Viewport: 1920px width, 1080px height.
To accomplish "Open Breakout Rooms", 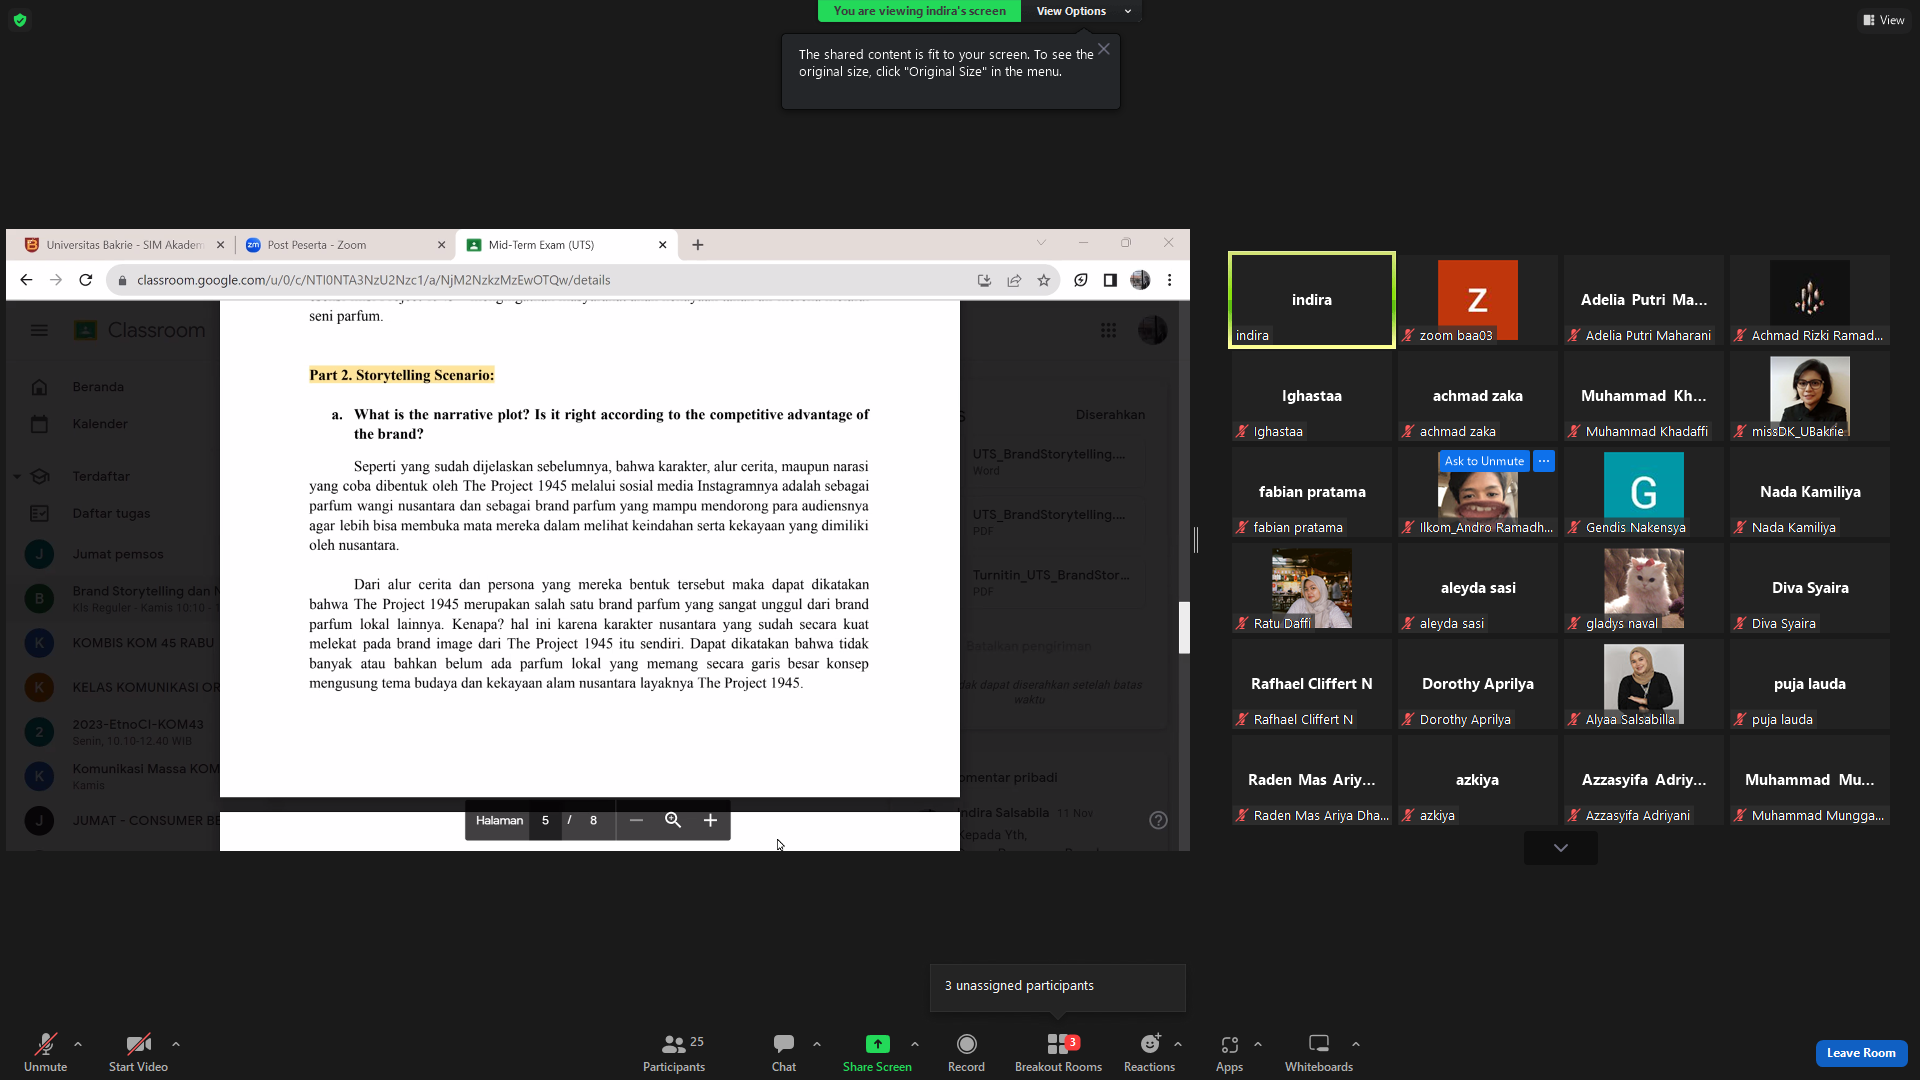I will pos(1058,1052).
